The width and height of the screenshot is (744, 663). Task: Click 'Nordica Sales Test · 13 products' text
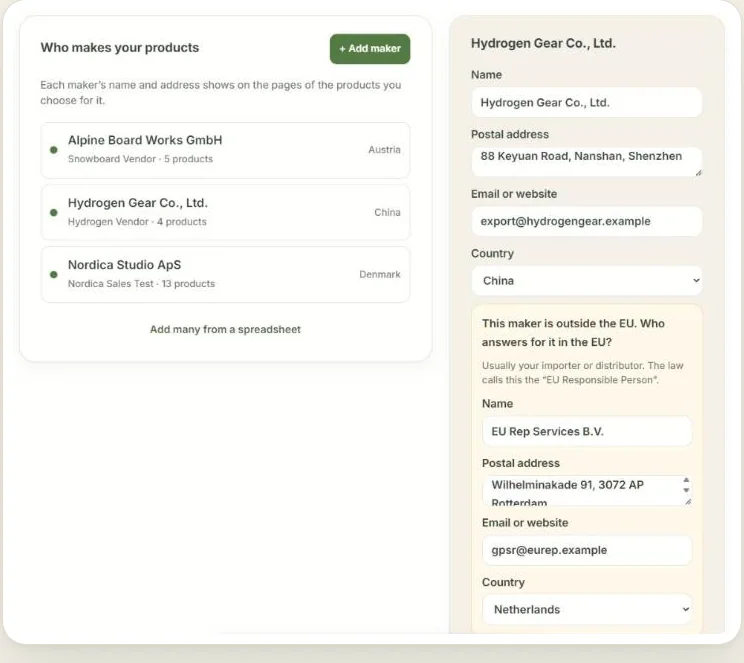(x=141, y=284)
